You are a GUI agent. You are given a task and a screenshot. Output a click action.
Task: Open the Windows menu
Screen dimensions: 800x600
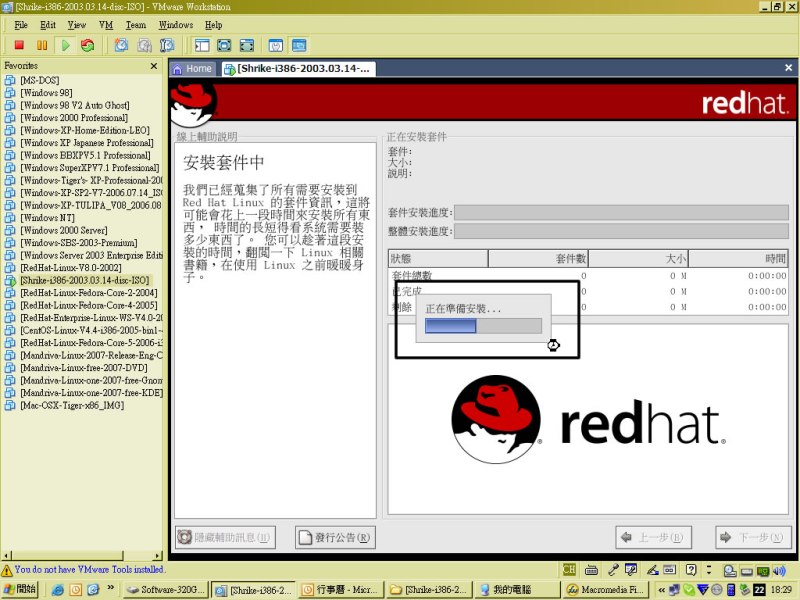click(176, 24)
